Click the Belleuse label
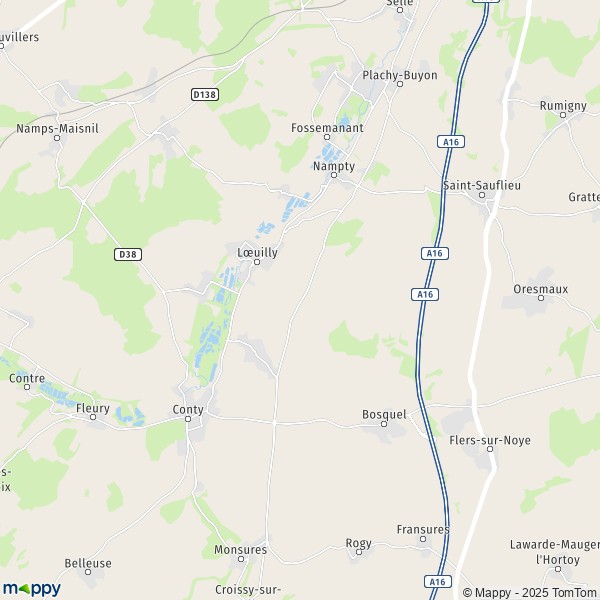This screenshot has width=600, height=600. coord(88,563)
